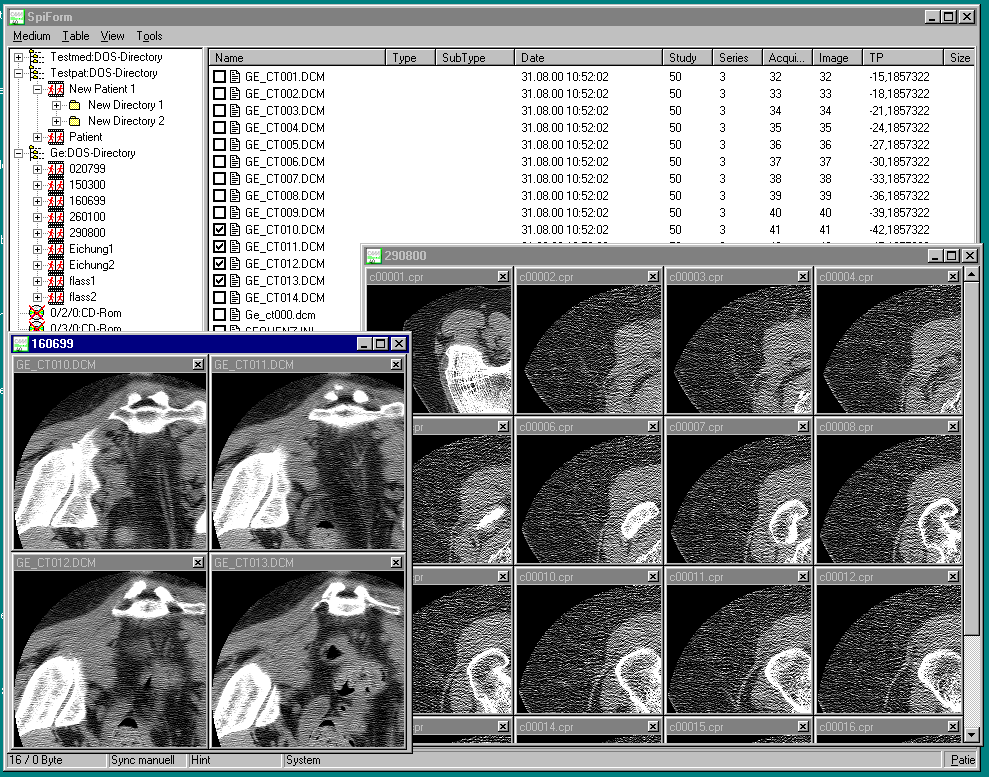Click the patient icon beside 290800 in tree

pos(56,233)
